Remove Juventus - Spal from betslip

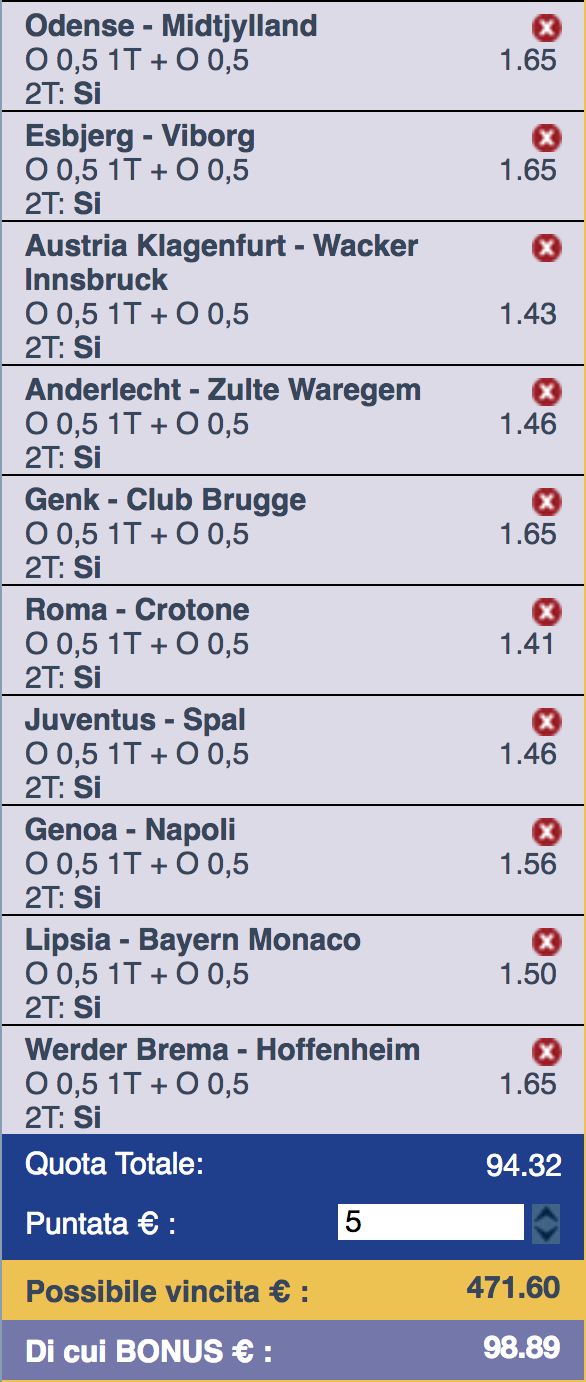[547, 721]
